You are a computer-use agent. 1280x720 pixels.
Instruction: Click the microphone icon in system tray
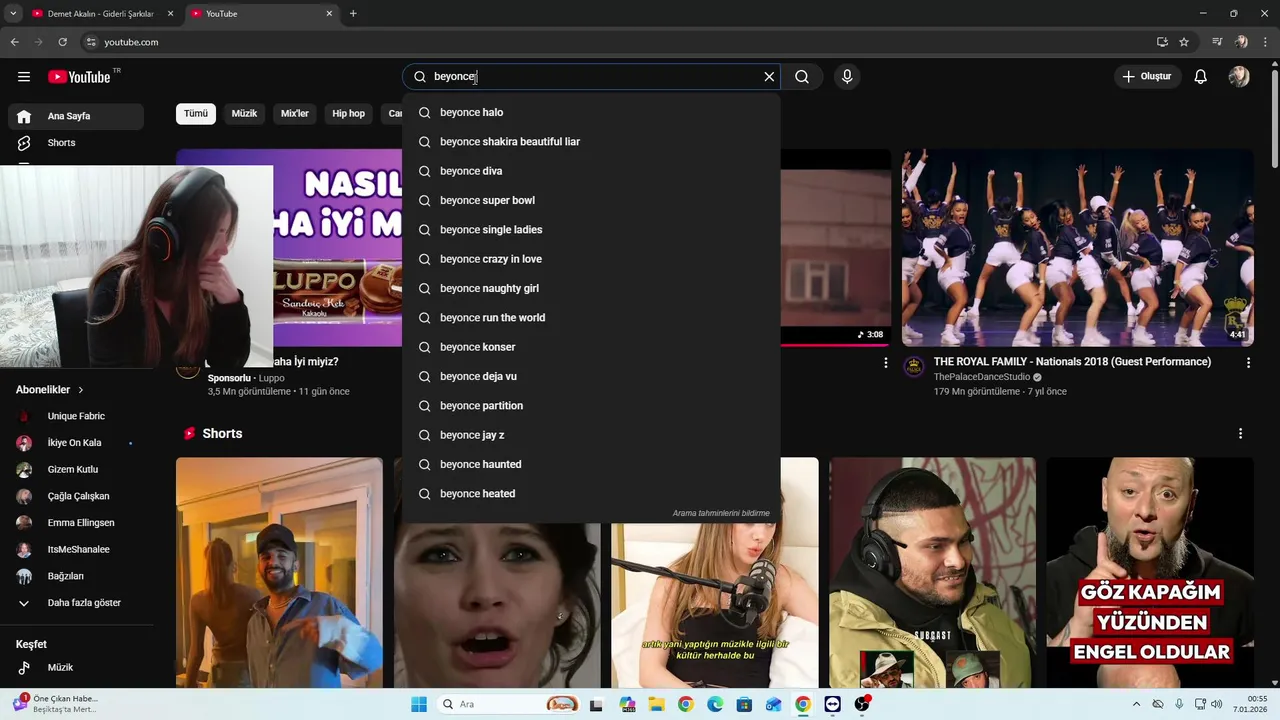coord(1179,704)
